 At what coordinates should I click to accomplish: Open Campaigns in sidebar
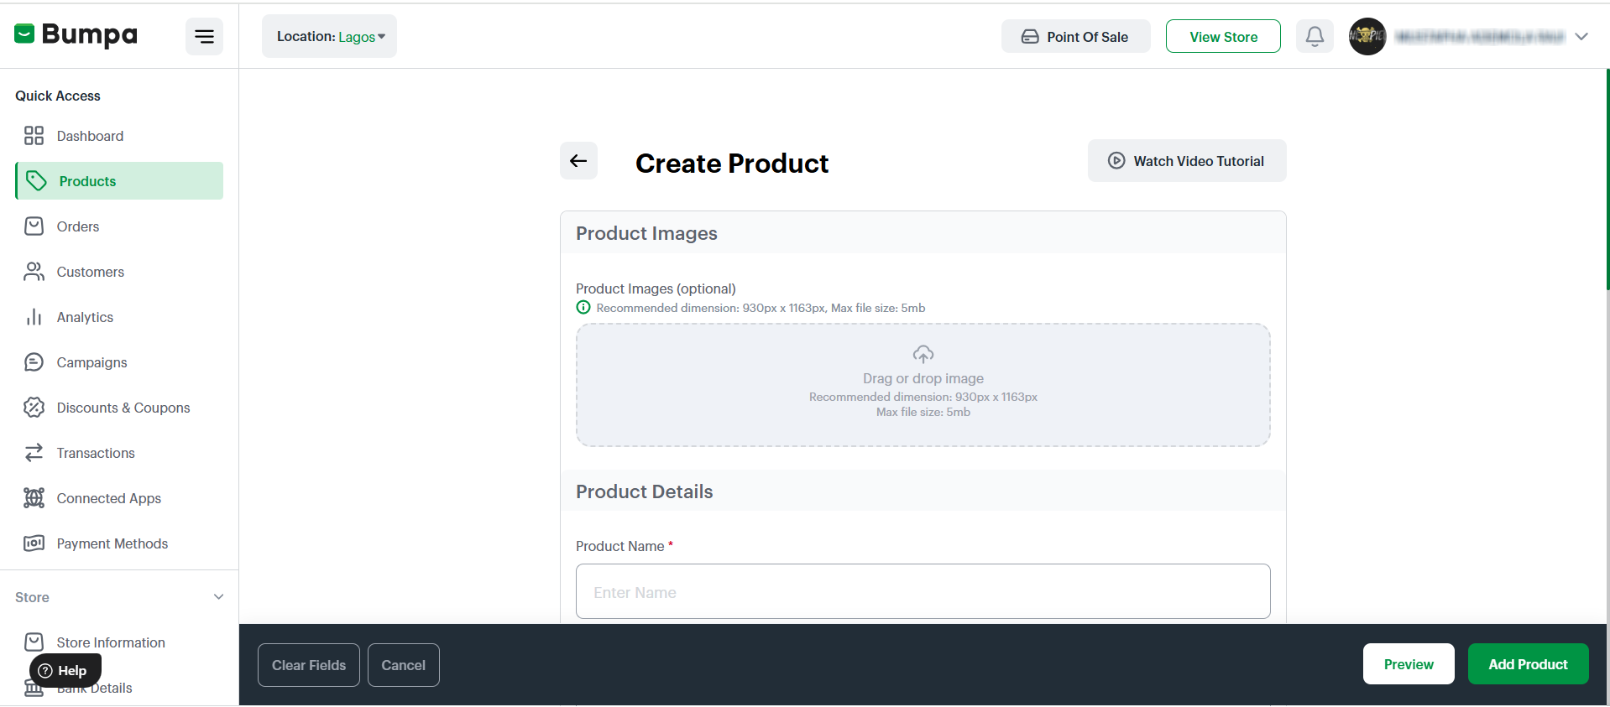tap(92, 362)
